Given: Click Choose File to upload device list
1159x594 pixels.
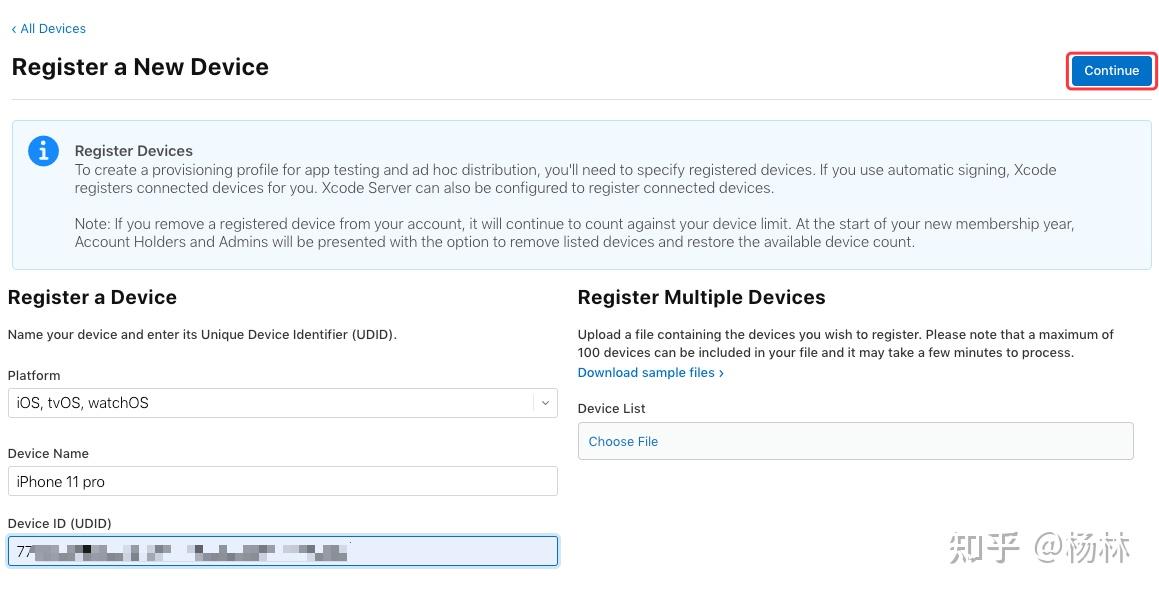Looking at the screenshot, I should pos(623,441).
